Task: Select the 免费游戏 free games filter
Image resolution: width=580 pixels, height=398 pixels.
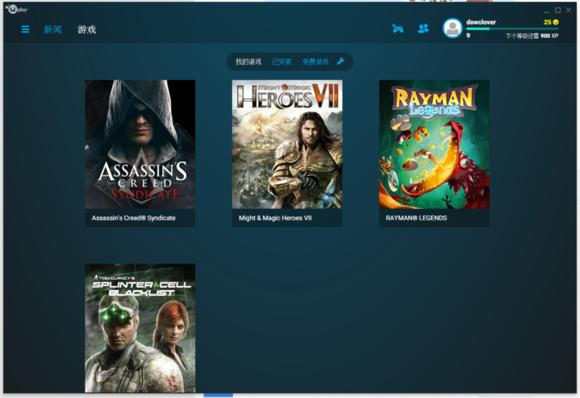Action: [315, 61]
